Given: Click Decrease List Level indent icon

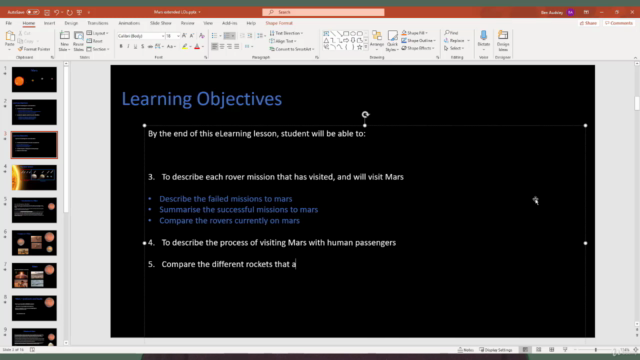Looking at the screenshot, I should pyautogui.click(x=242, y=36).
